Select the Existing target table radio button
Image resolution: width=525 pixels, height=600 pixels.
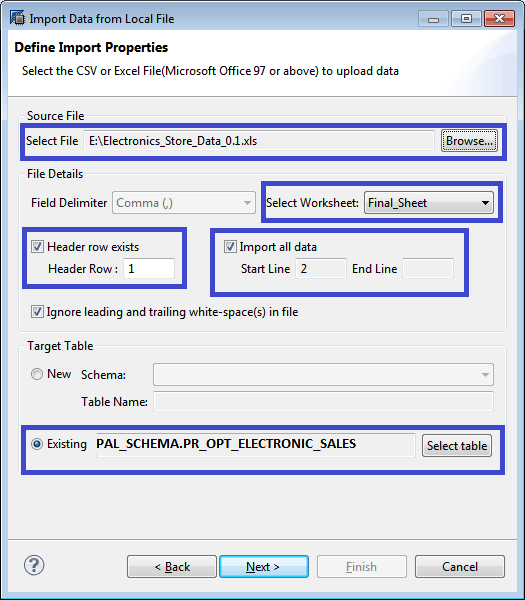[x=37, y=444]
